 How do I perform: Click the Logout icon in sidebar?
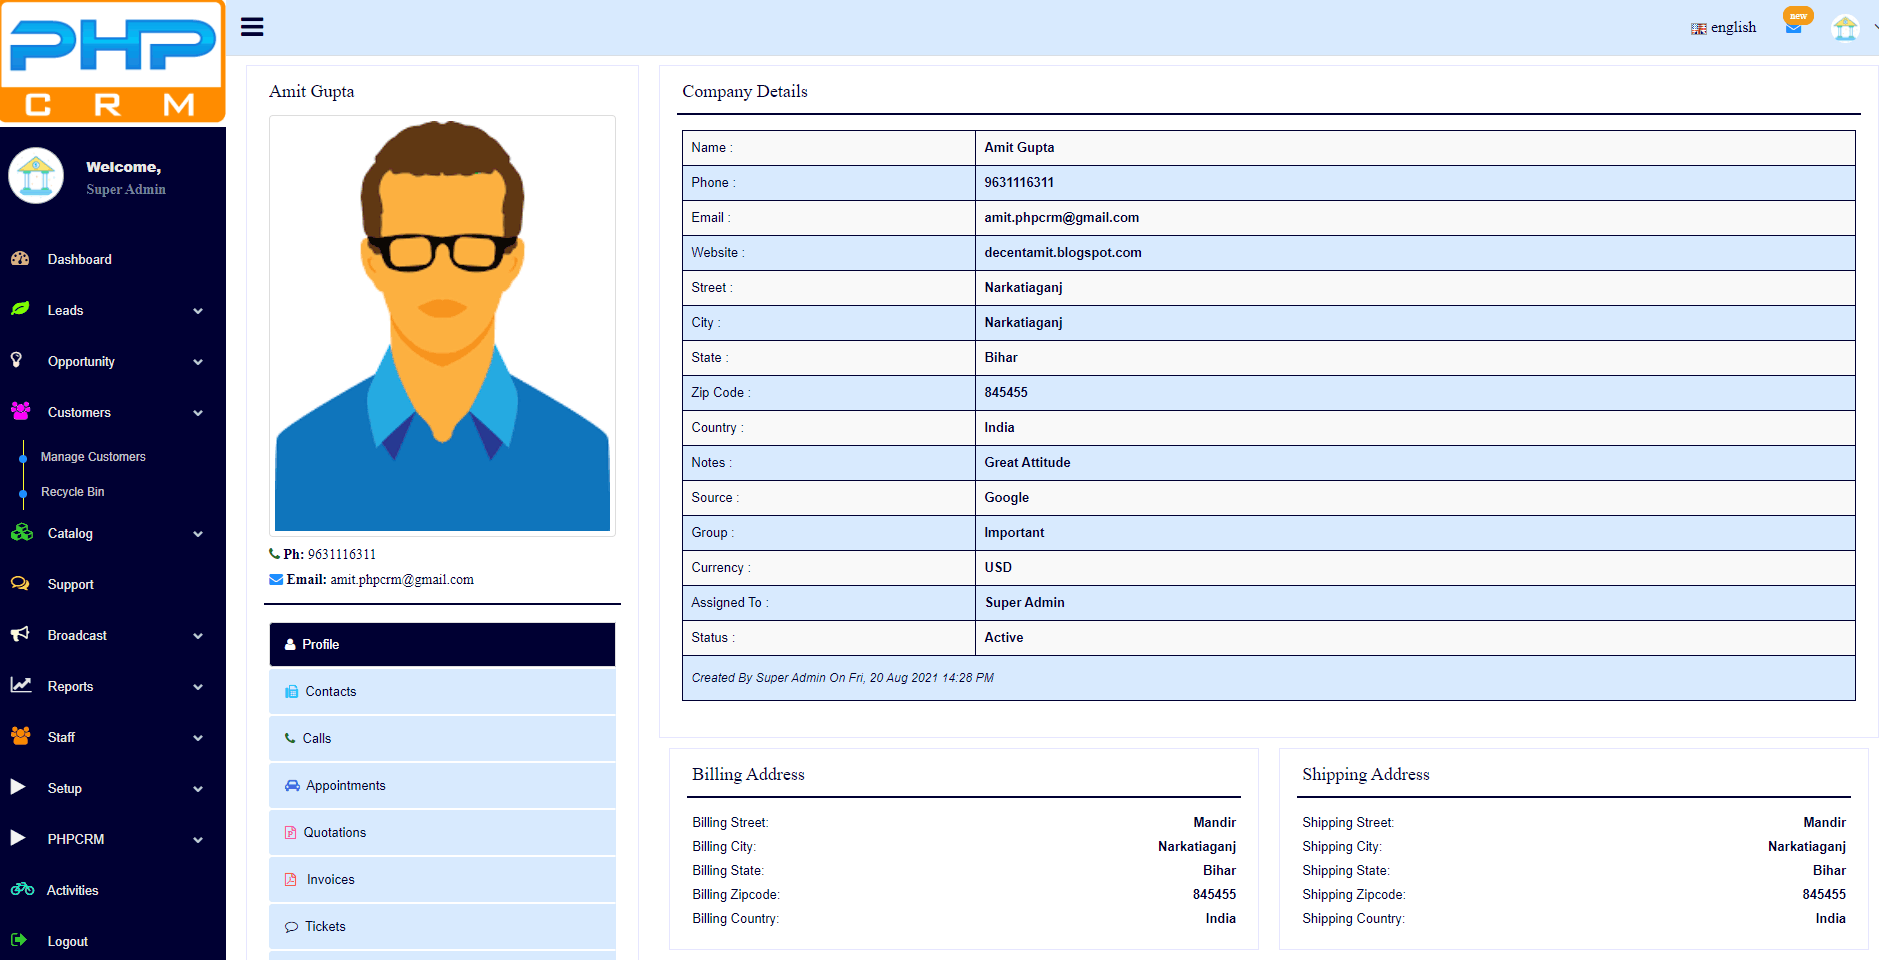point(19,940)
